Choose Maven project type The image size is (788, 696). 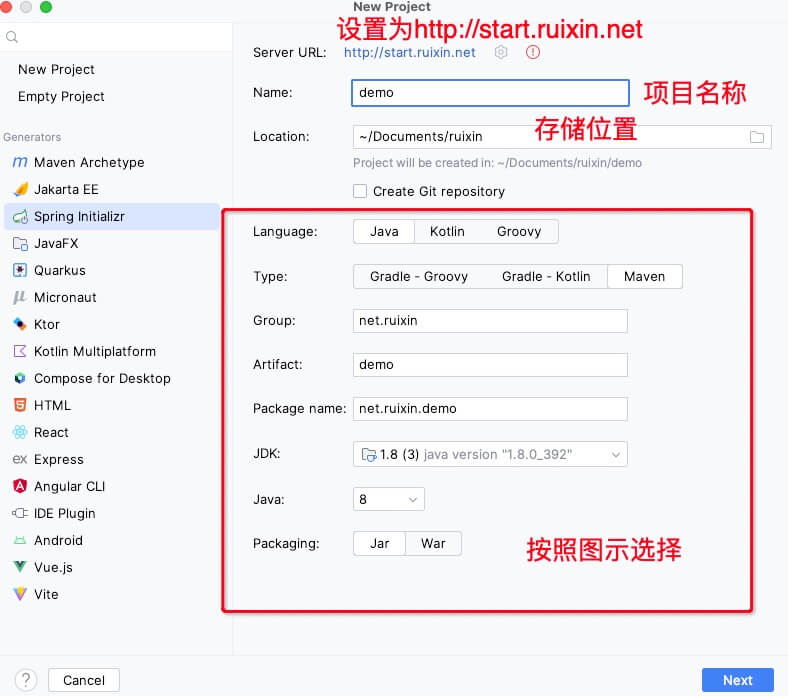pos(645,276)
